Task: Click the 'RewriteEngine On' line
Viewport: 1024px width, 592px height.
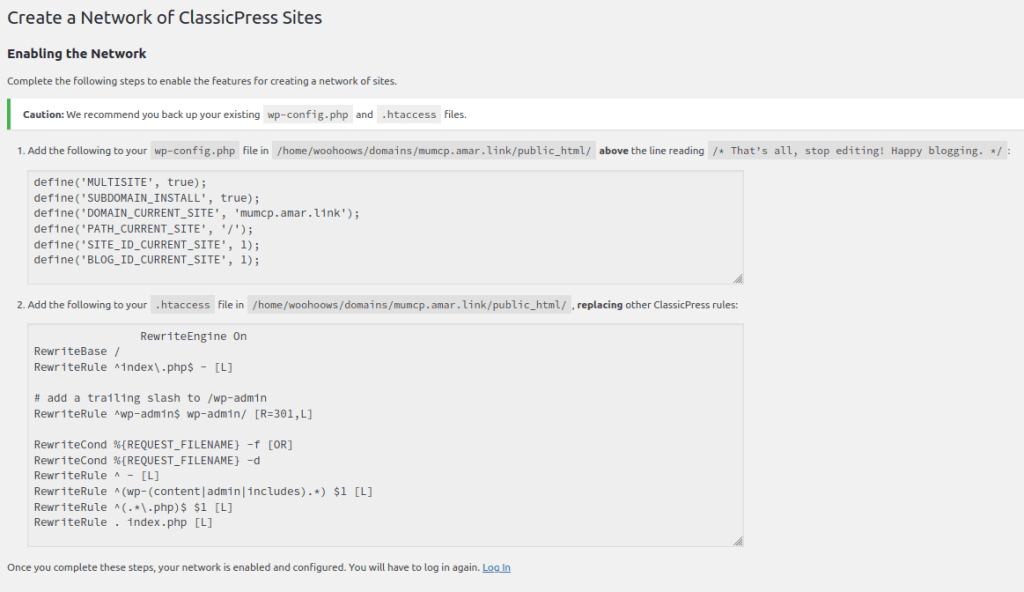Action: [x=193, y=336]
